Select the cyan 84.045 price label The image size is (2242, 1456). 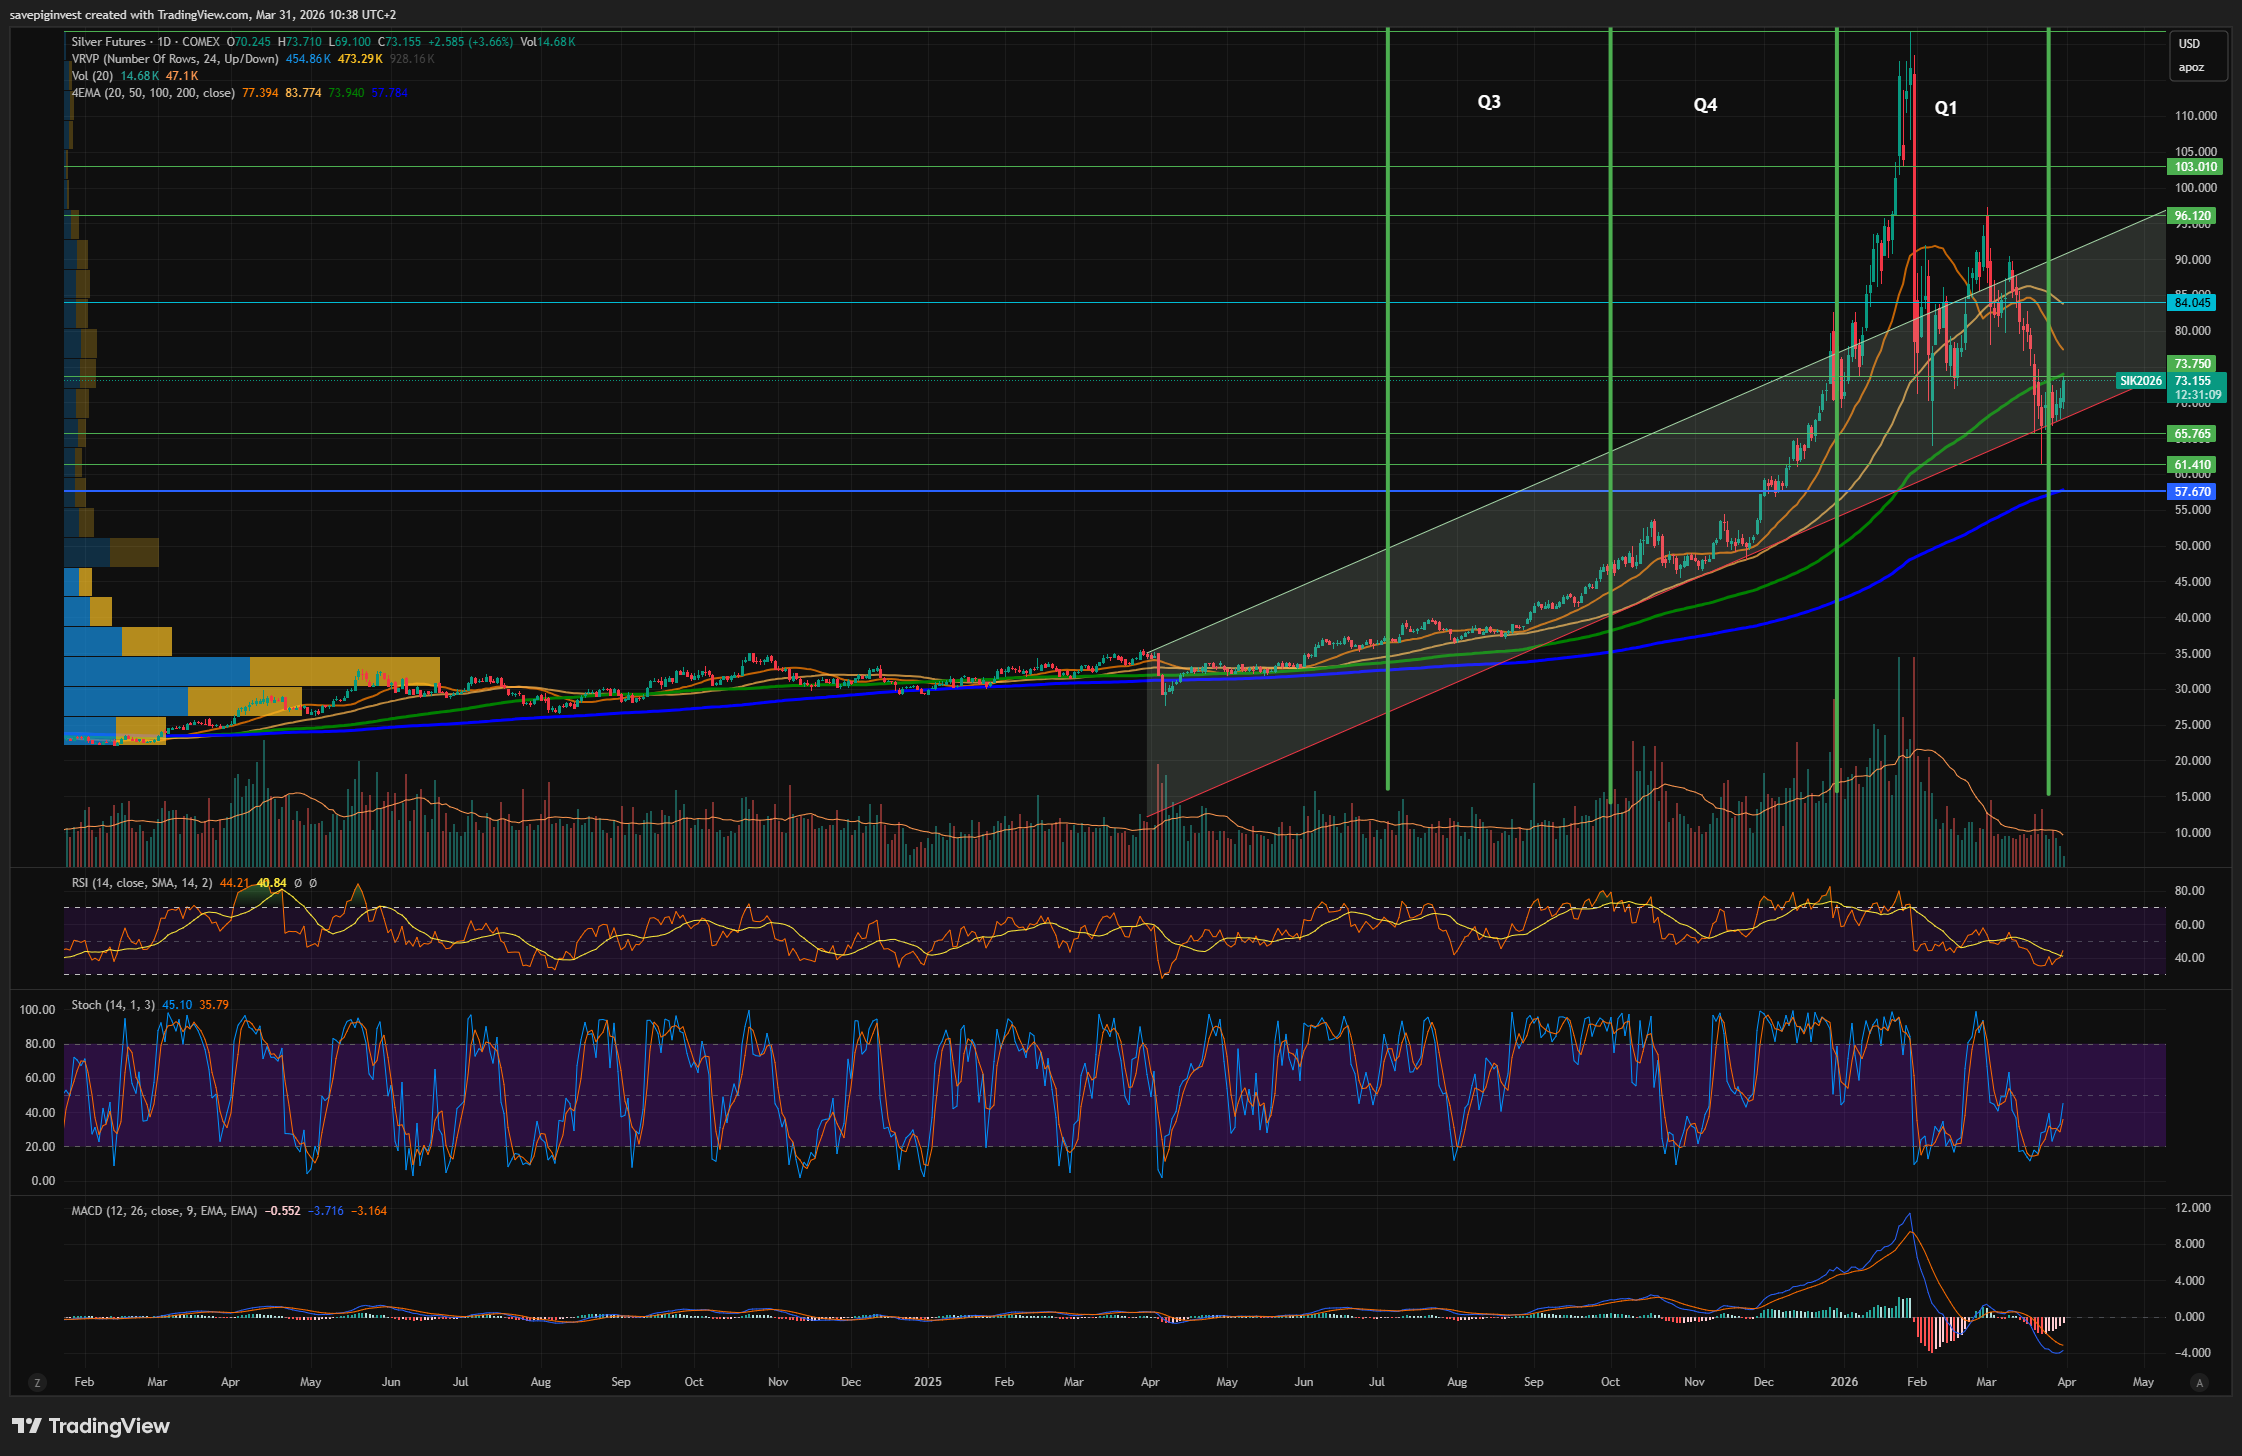(2192, 303)
